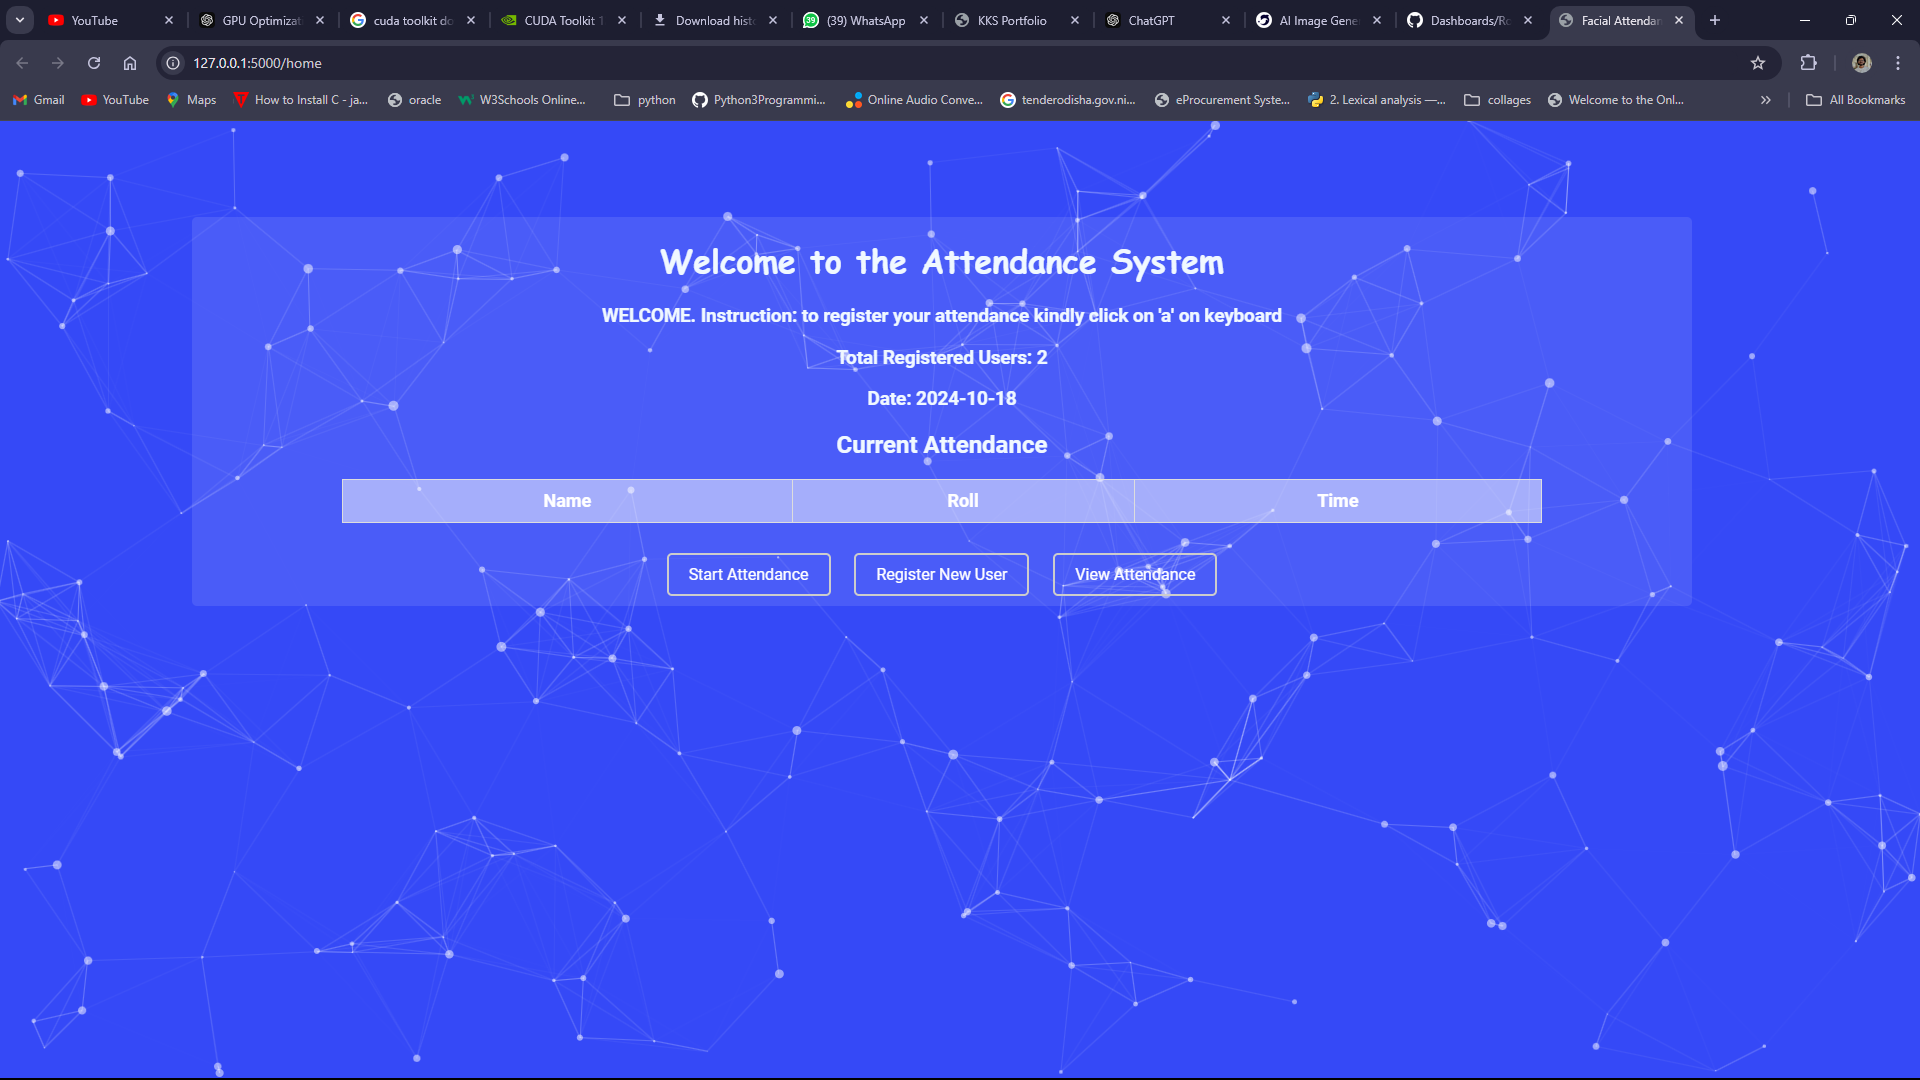Screen dimensions: 1920x1080
Task: Open Welcome to the Online bookmark
Action: (1616, 100)
